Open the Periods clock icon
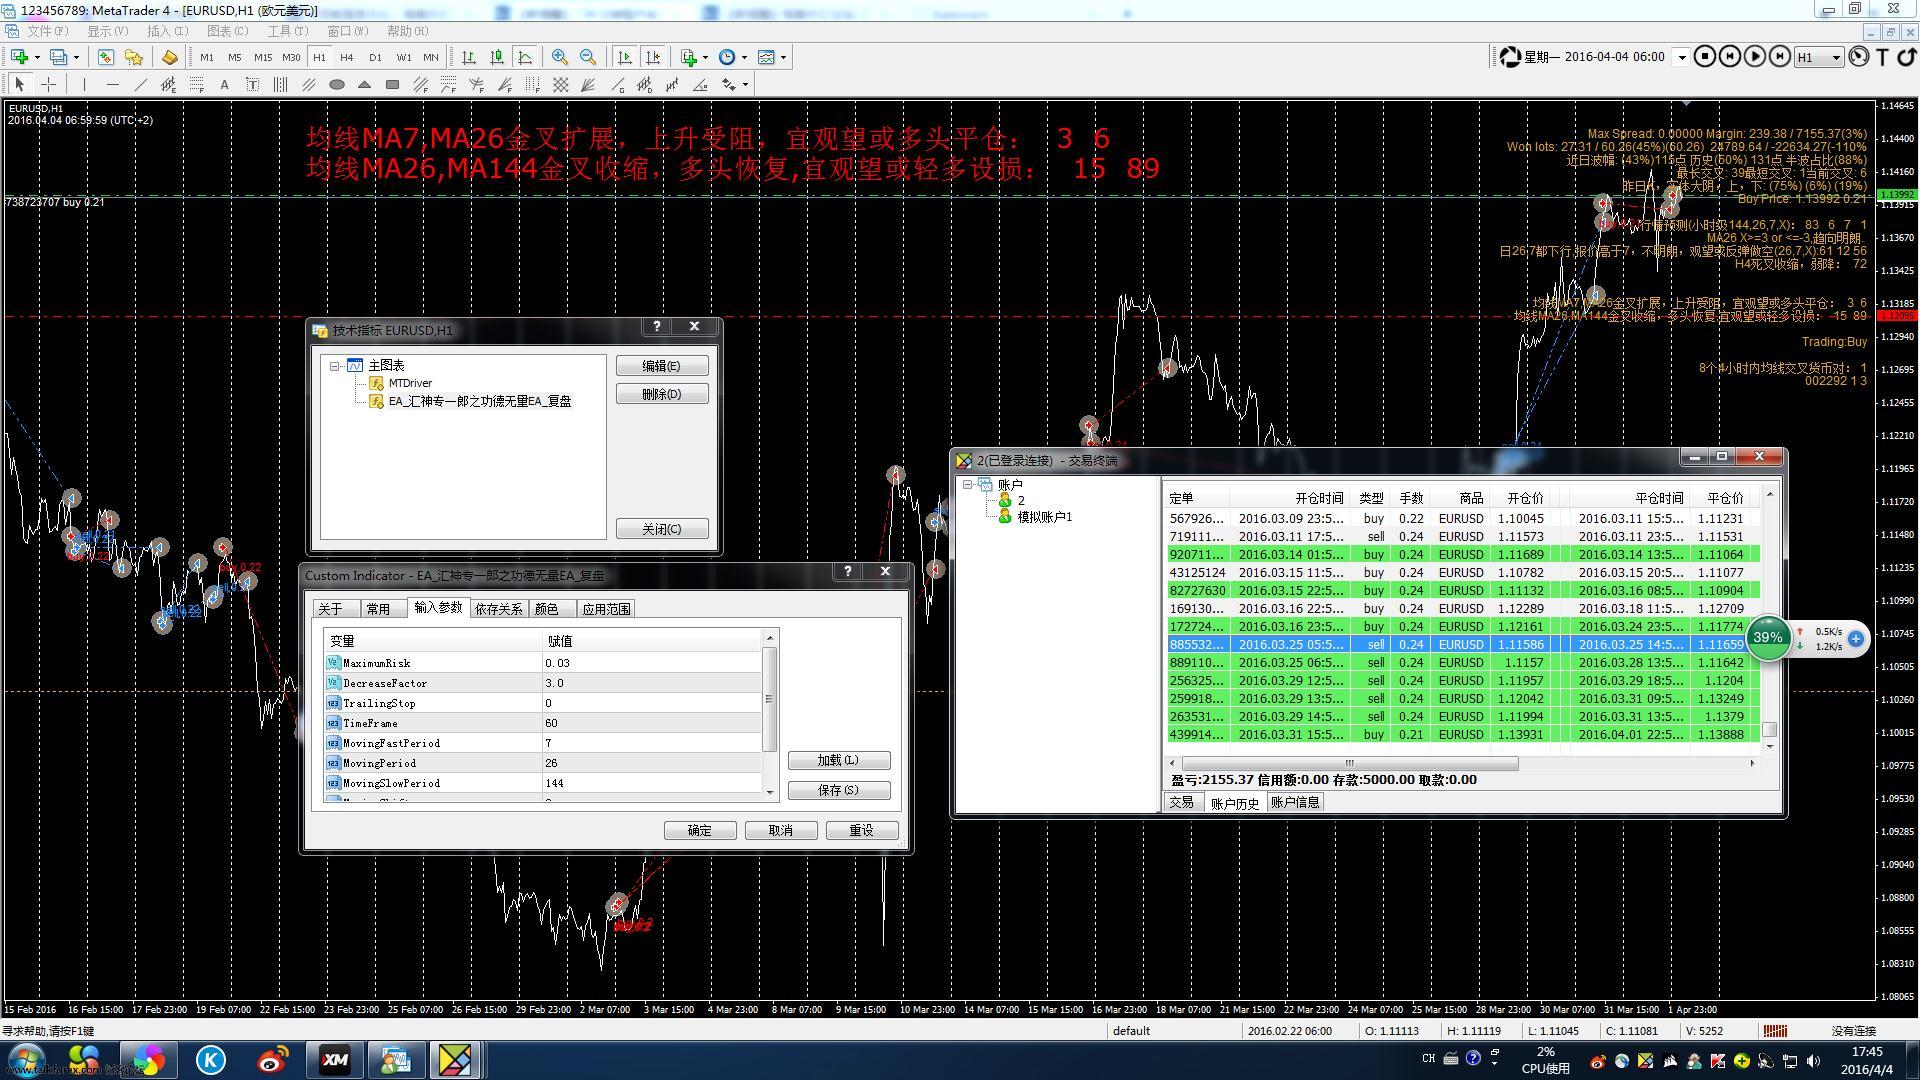 (x=727, y=57)
